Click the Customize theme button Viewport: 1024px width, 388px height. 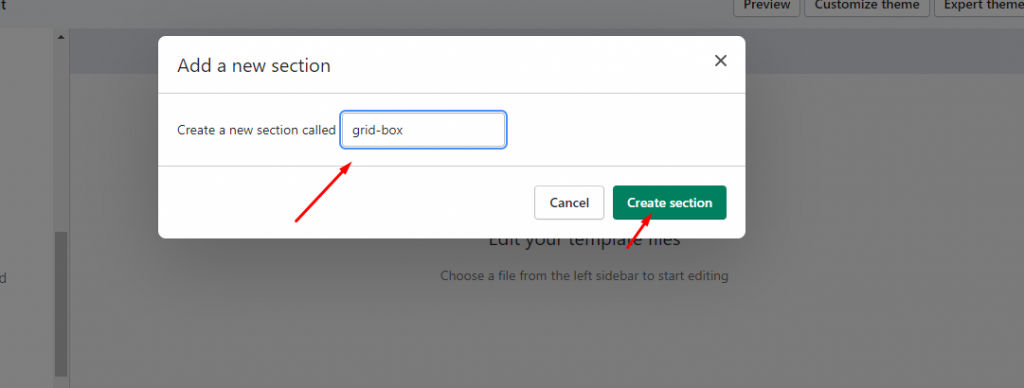tap(867, 7)
